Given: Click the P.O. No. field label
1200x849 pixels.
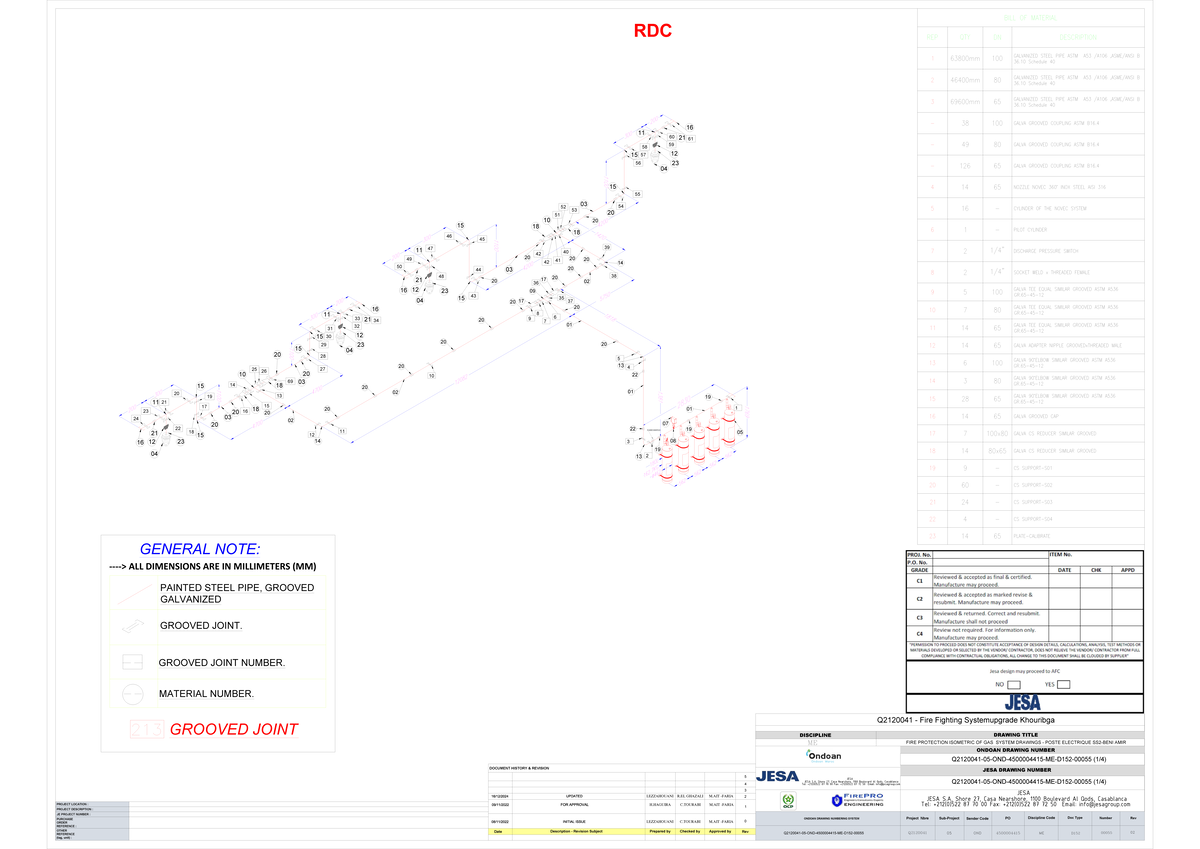Looking at the screenshot, I should pos(918,562).
